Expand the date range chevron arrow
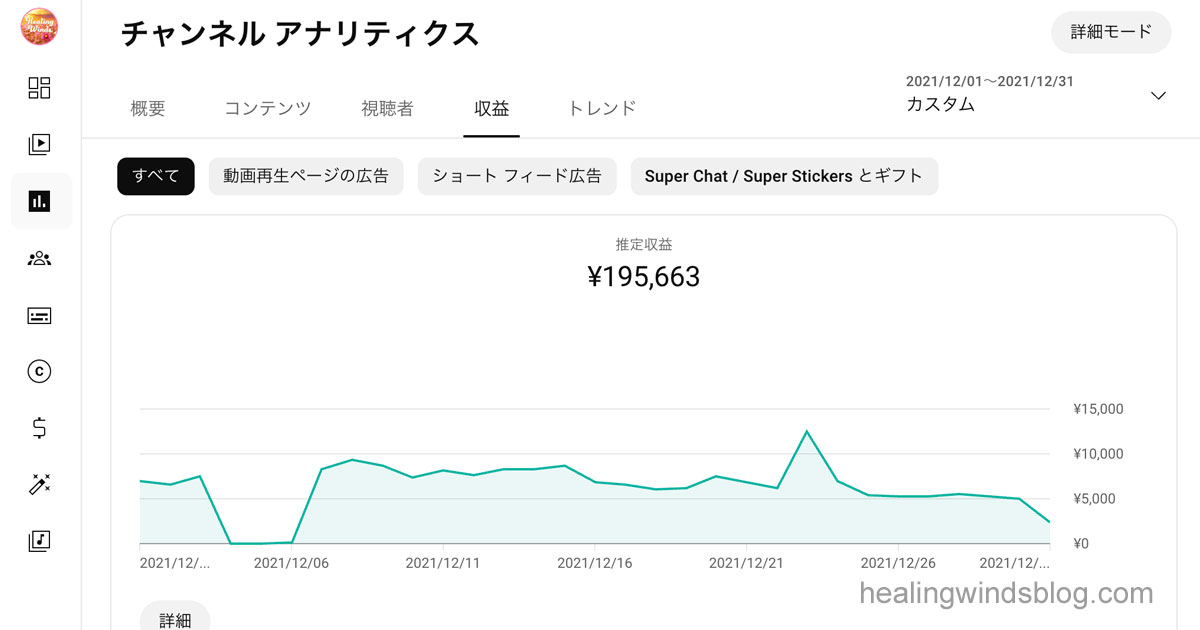 point(1158,96)
